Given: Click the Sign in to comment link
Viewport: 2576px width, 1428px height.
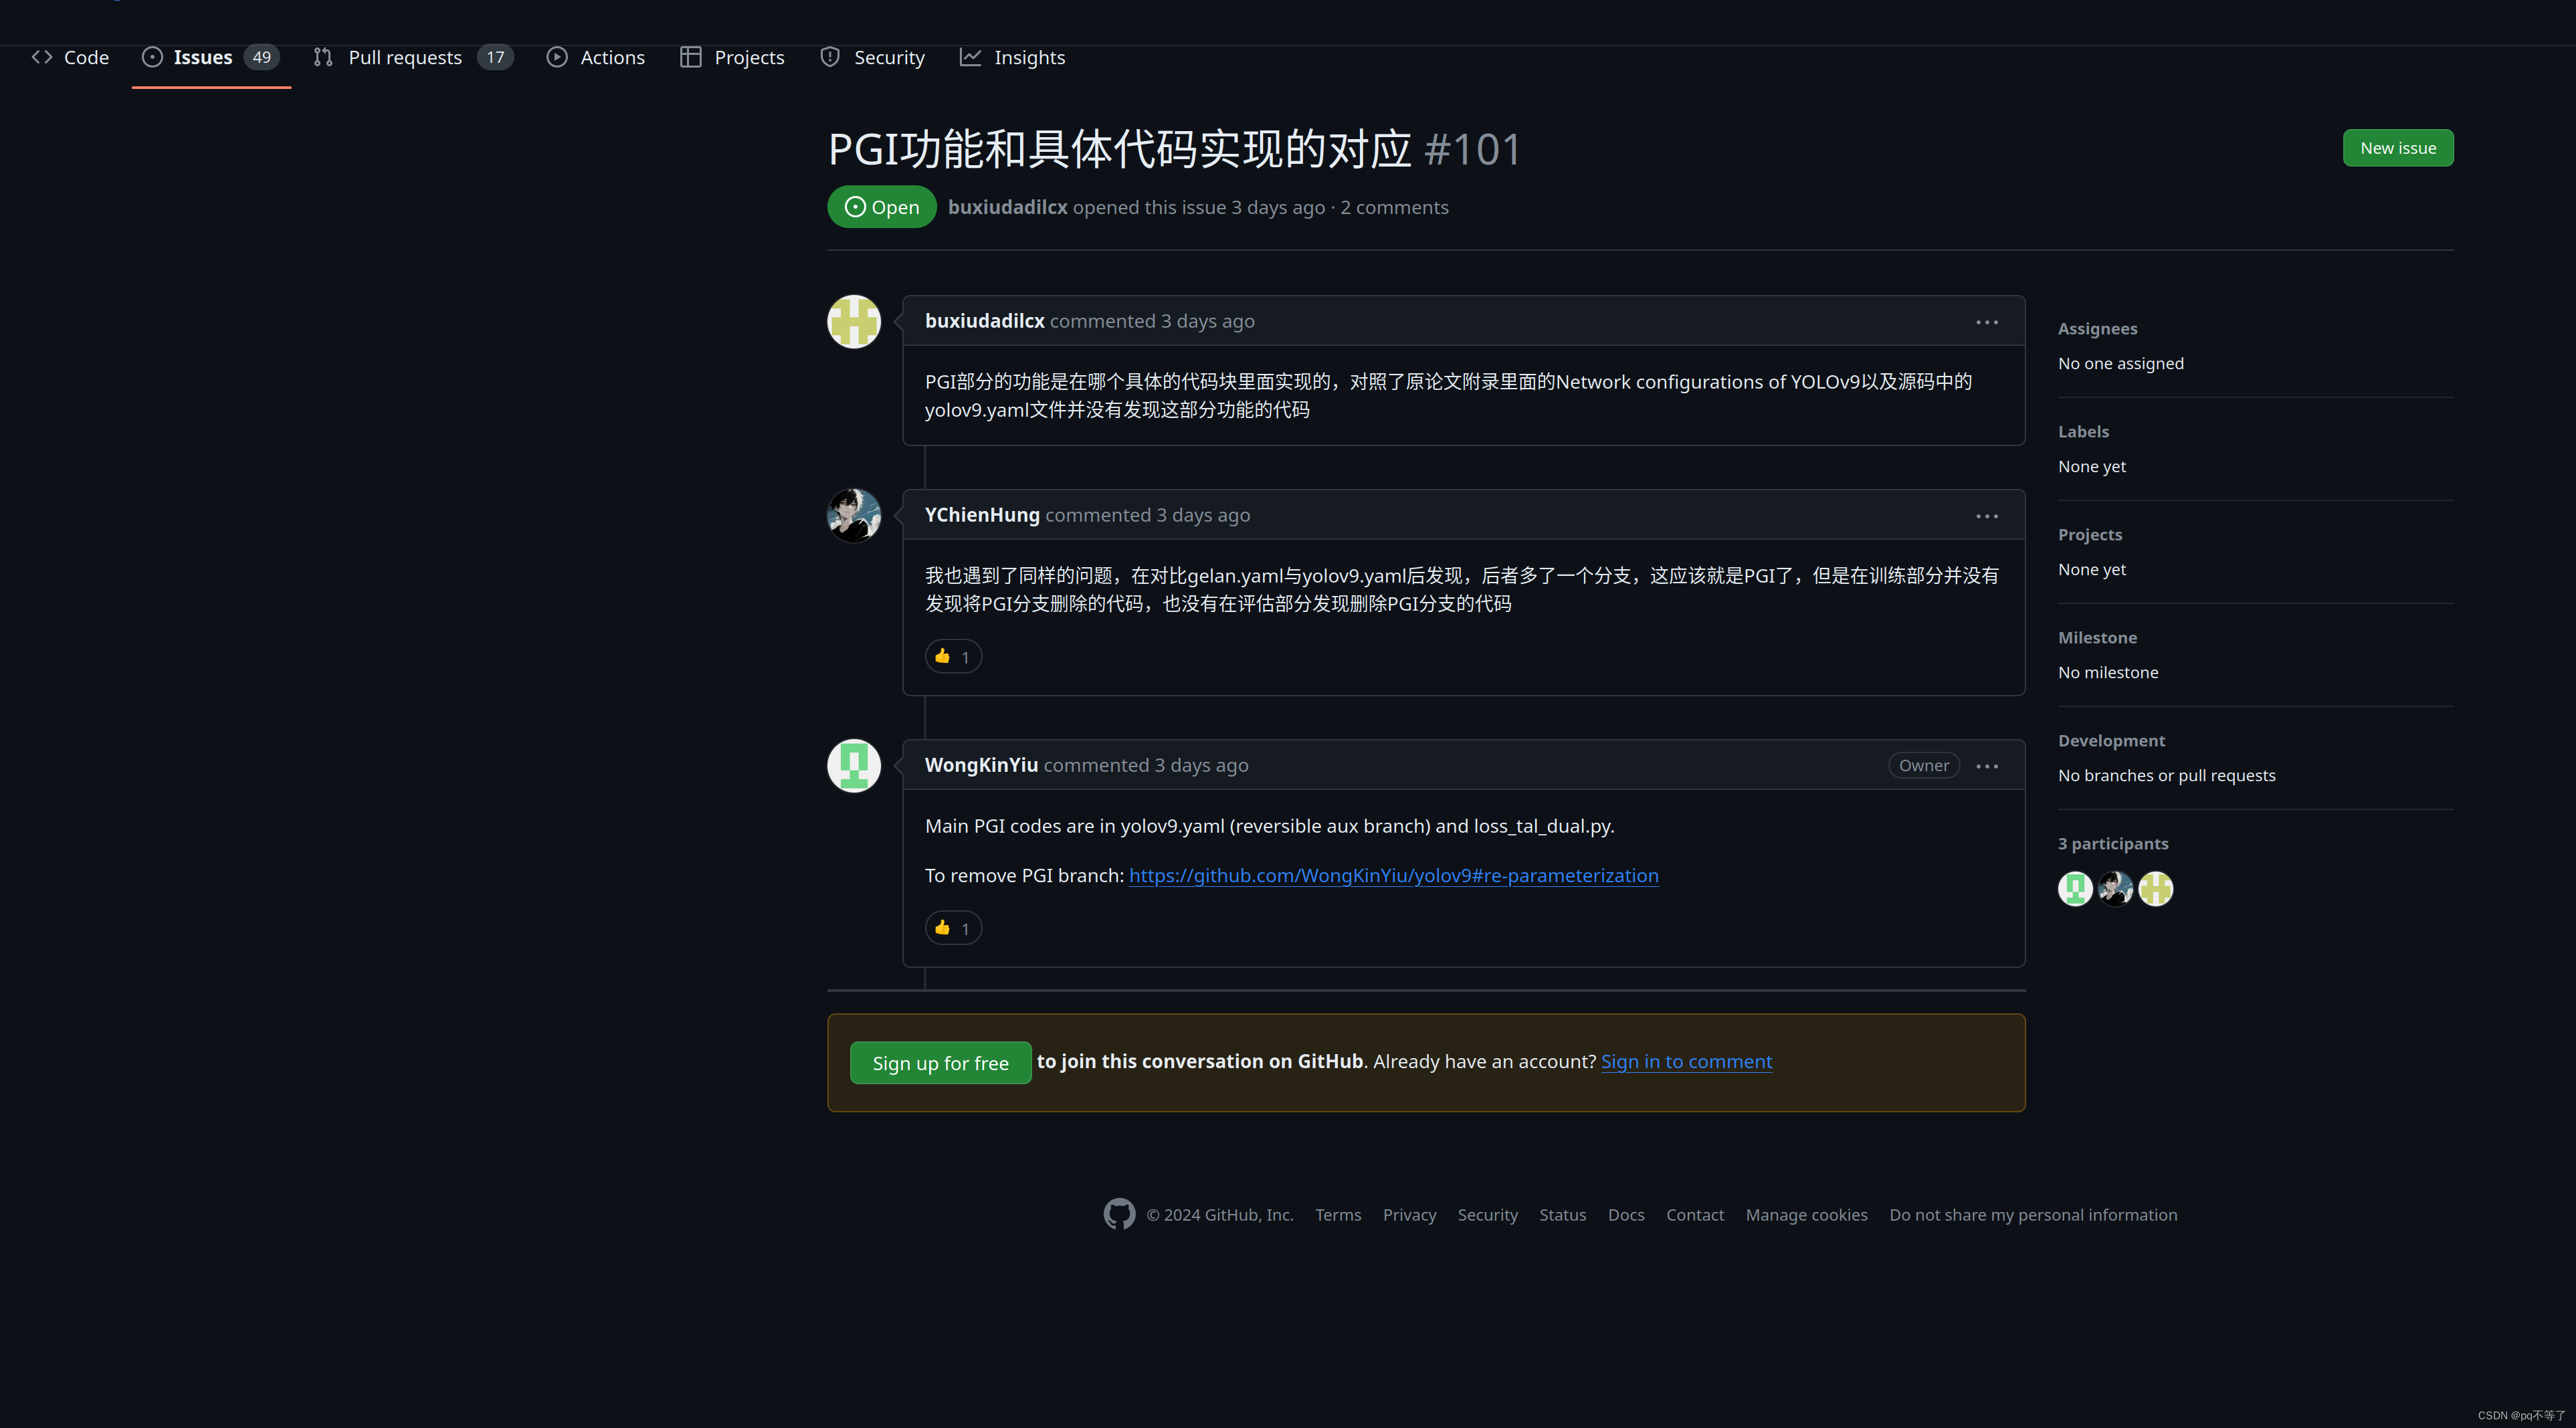Looking at the screenshot, I should point(1686,1061).
